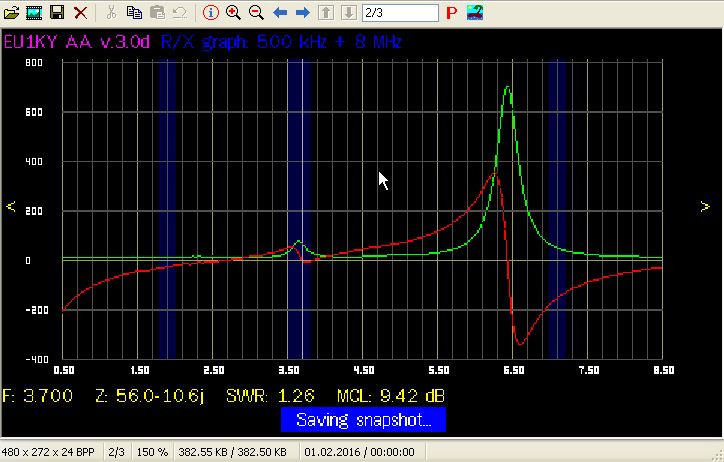The image size is (724, 462).
Task: Go to next image with right blue arrow
Action: pos(302,13)
